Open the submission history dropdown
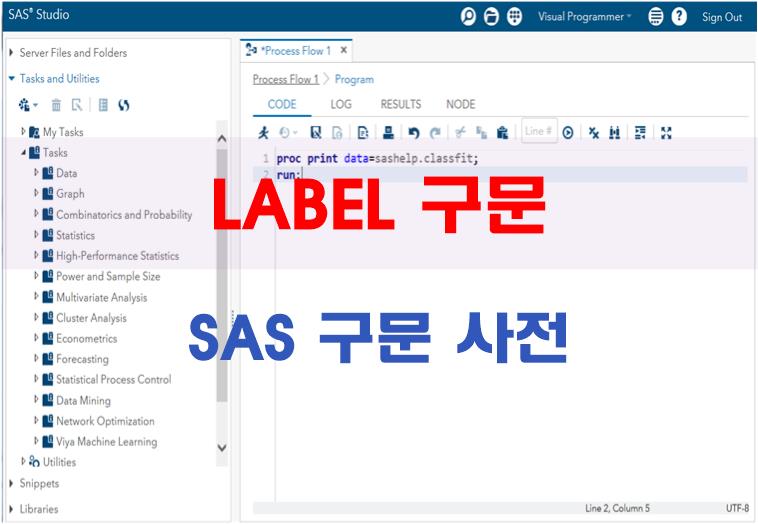The image size is (758, 524). click(288, 132)
